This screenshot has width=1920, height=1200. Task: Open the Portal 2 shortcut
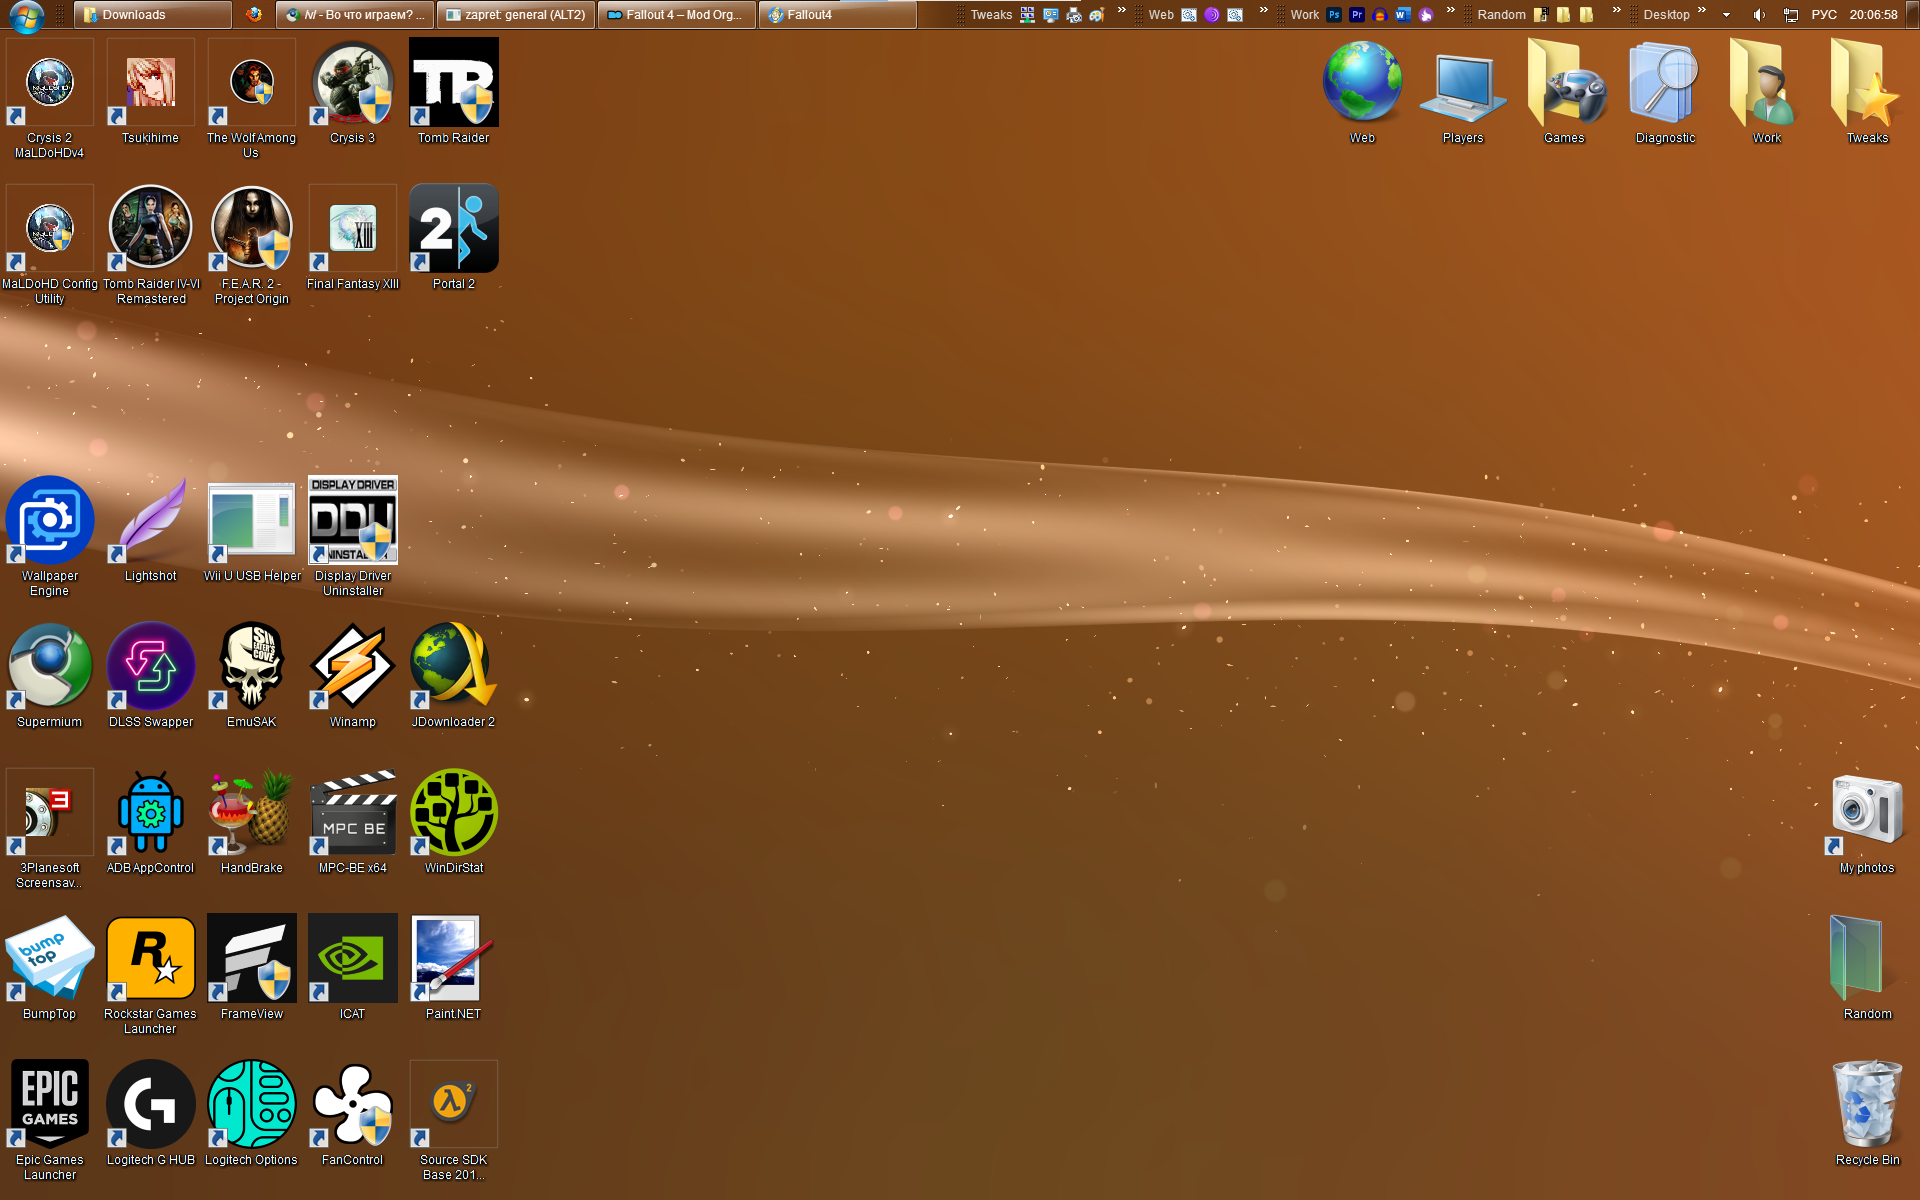(x=453, y=229)
